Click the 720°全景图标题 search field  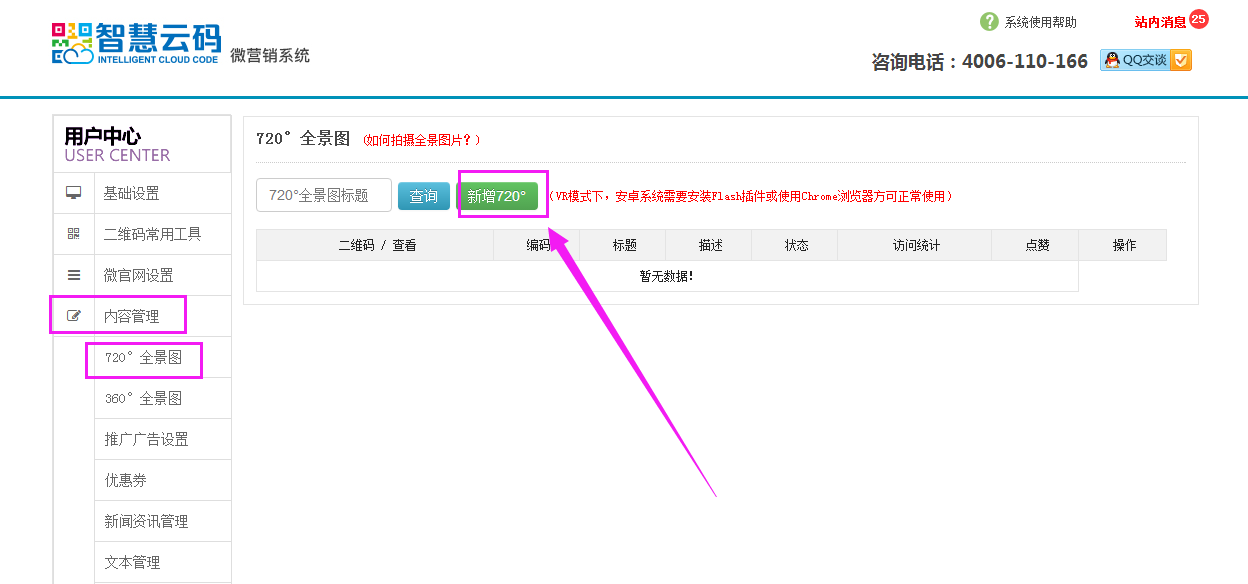tap(324, 195)
